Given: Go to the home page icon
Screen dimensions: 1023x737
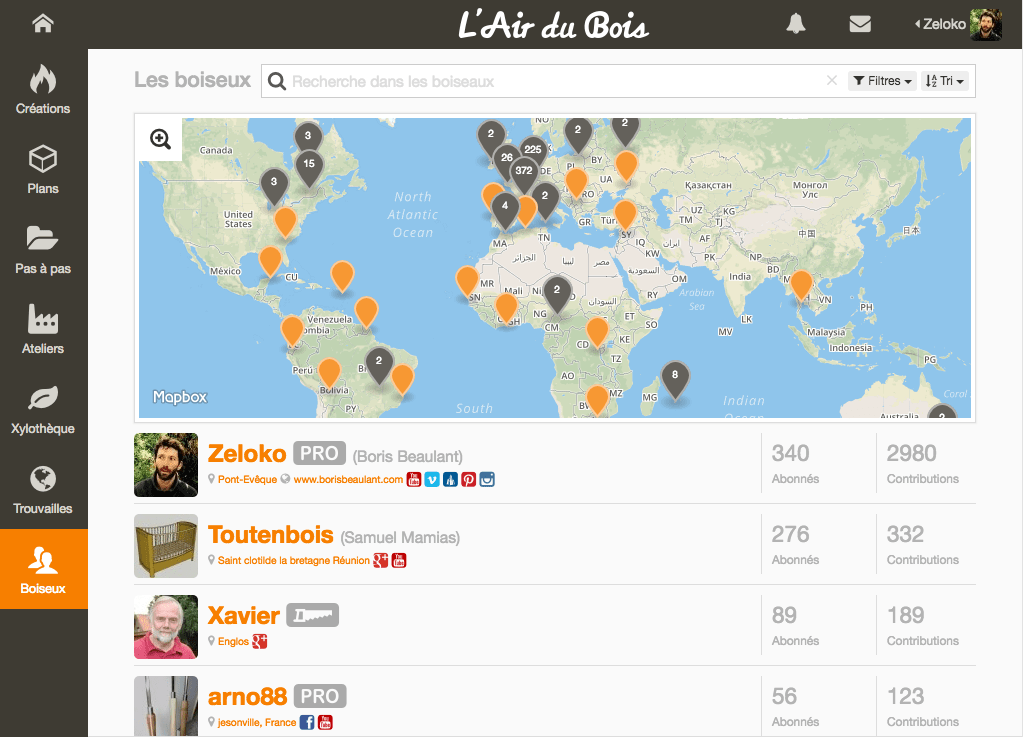Looking at the screenshot, I should tap(43, 23).
